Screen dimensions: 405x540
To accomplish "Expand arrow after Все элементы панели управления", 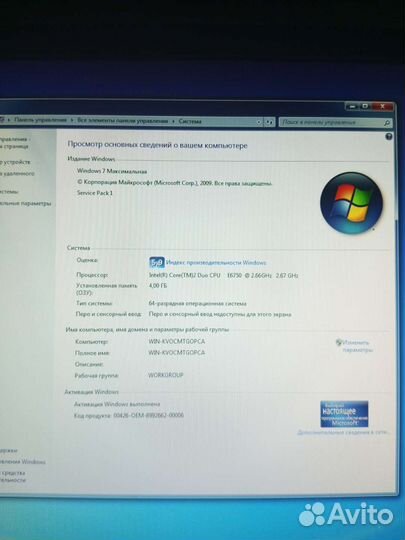I will (173, 121).
